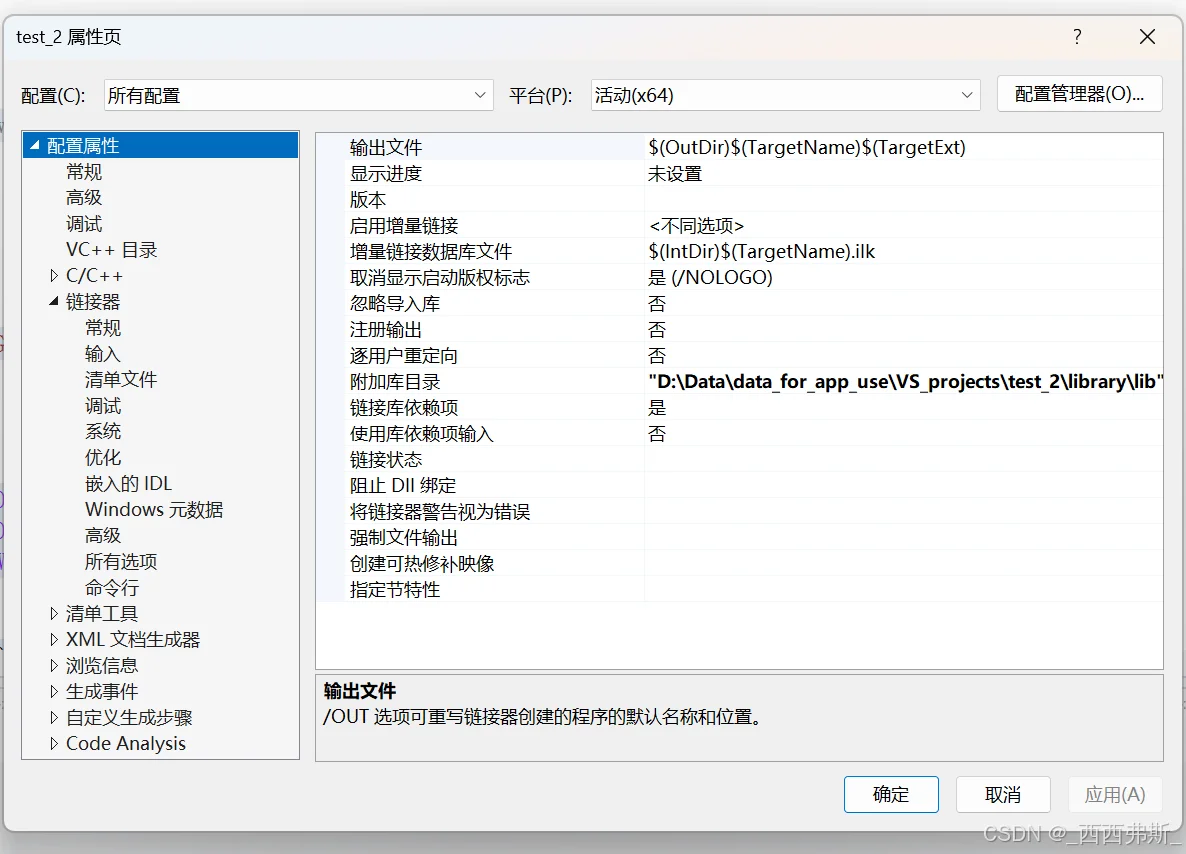Click the 应用(A) button
The height and width of the screenshot is (854, 1186).
pos(1115,794)
